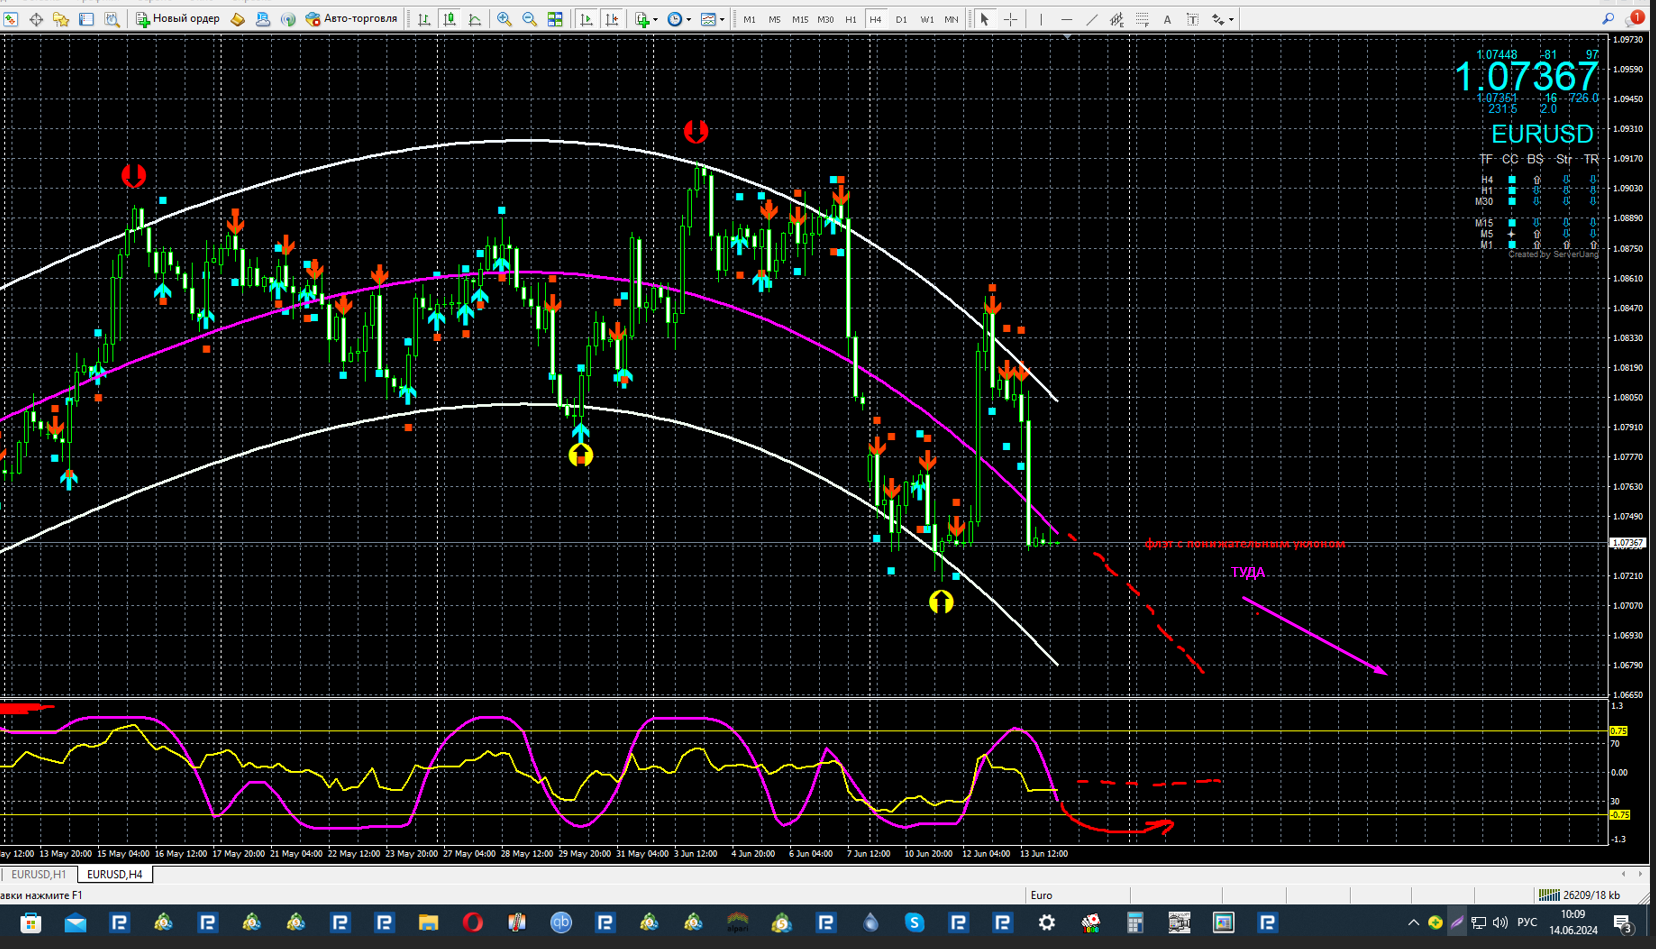Click the Zoom In magnifier icon

click(x=504, y=19)
